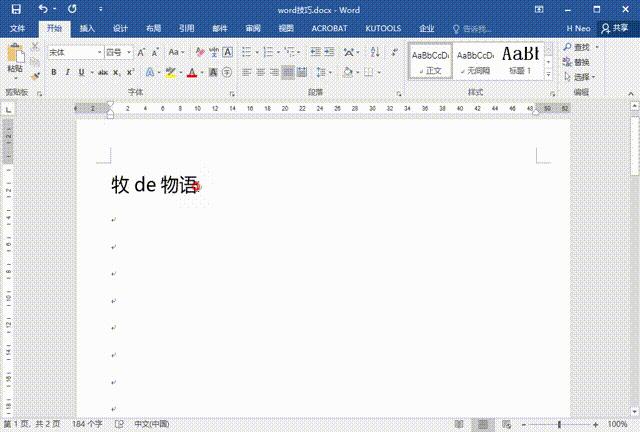Open the 文件 tab

pos(18,28)
